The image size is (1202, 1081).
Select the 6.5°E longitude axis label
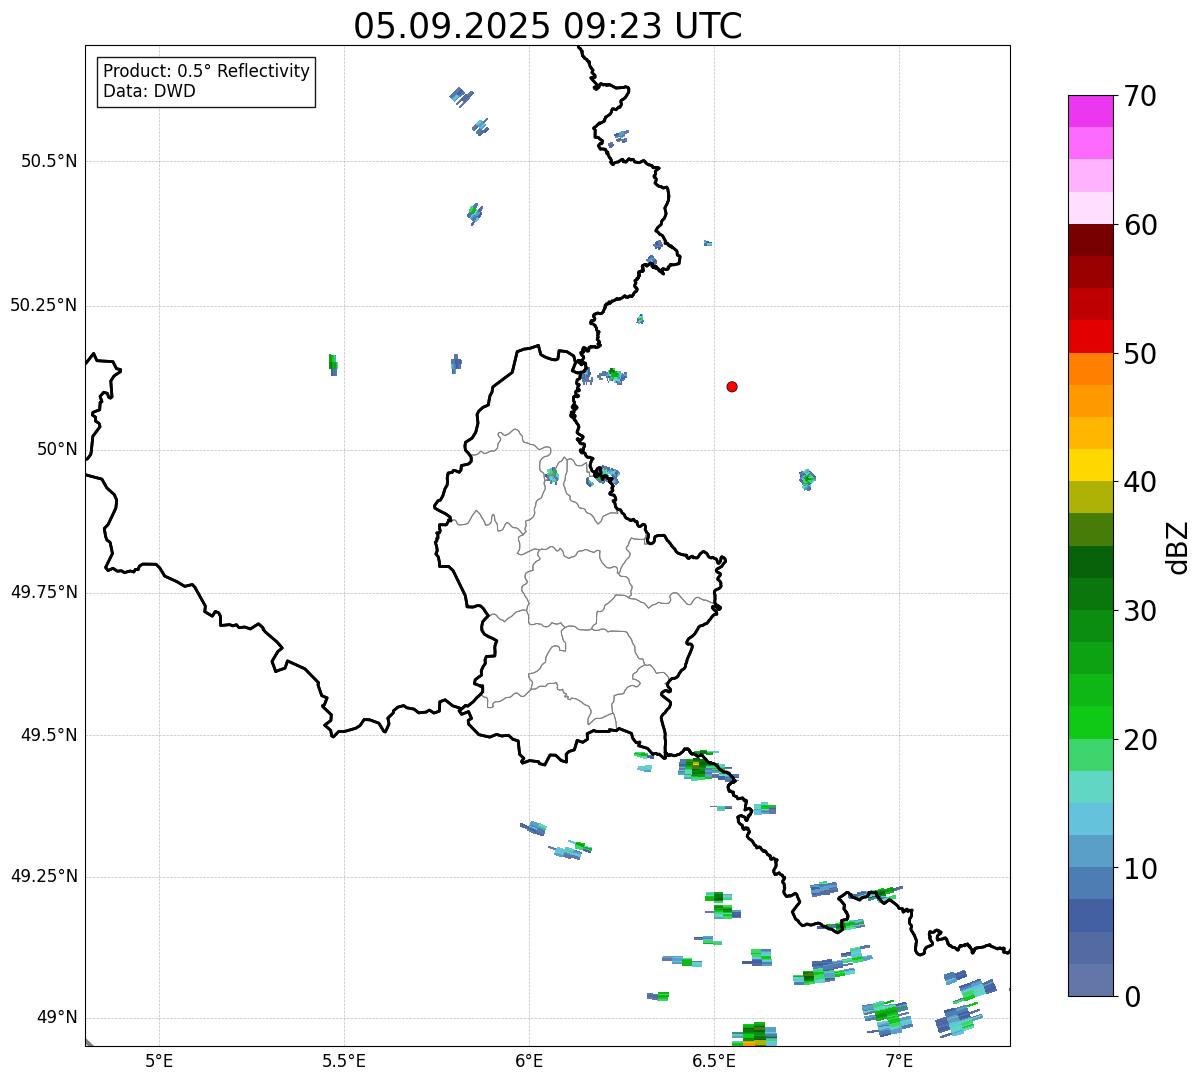click(x=714, y=1061)
